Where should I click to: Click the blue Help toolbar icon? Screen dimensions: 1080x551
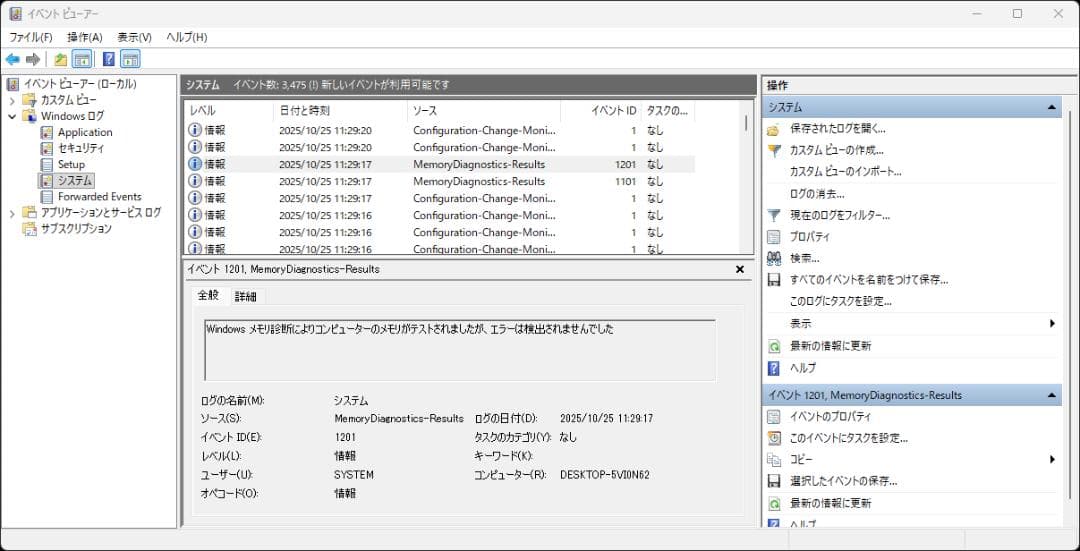pos(109,59)
